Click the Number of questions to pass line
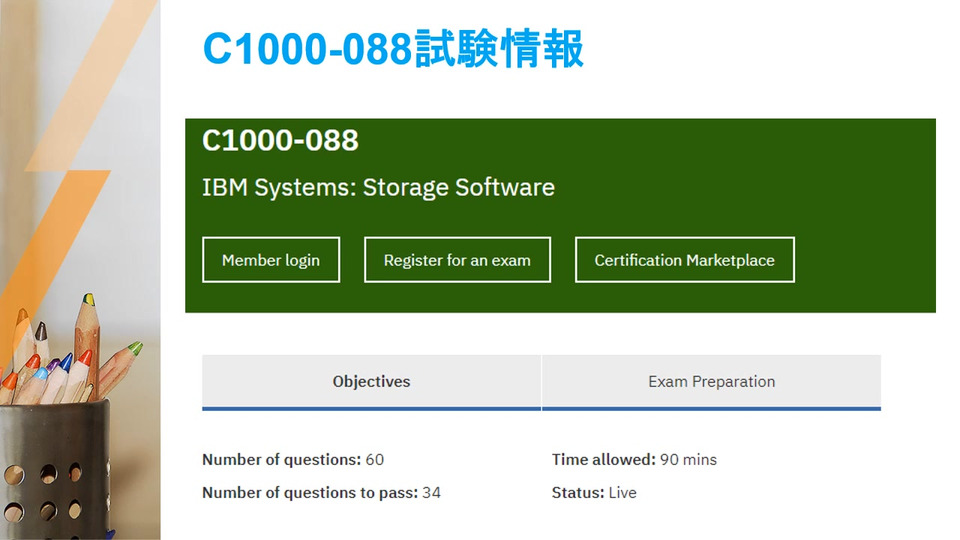Screen dimensions: 960x540 321,492
